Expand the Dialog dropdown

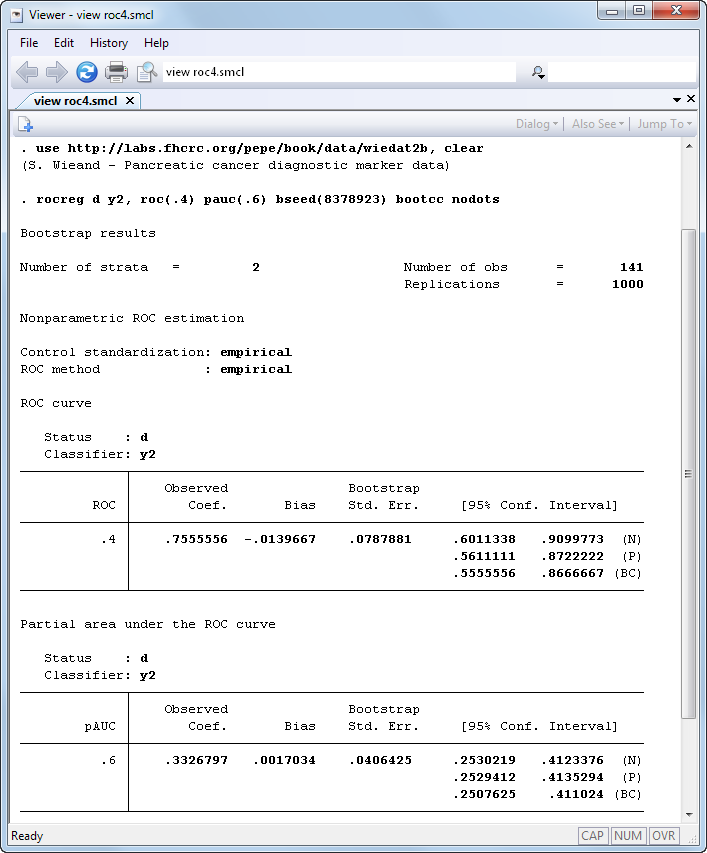537,124
